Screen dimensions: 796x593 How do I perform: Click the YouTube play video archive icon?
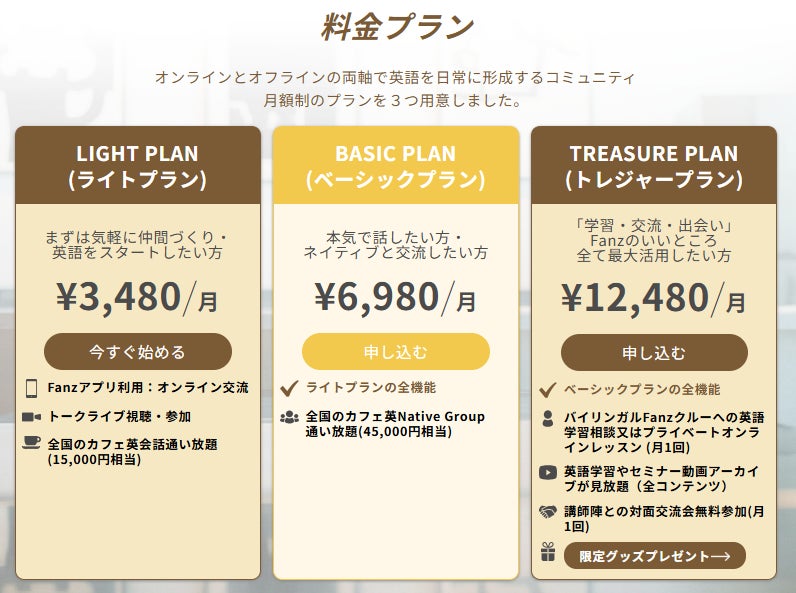[547, 472]
